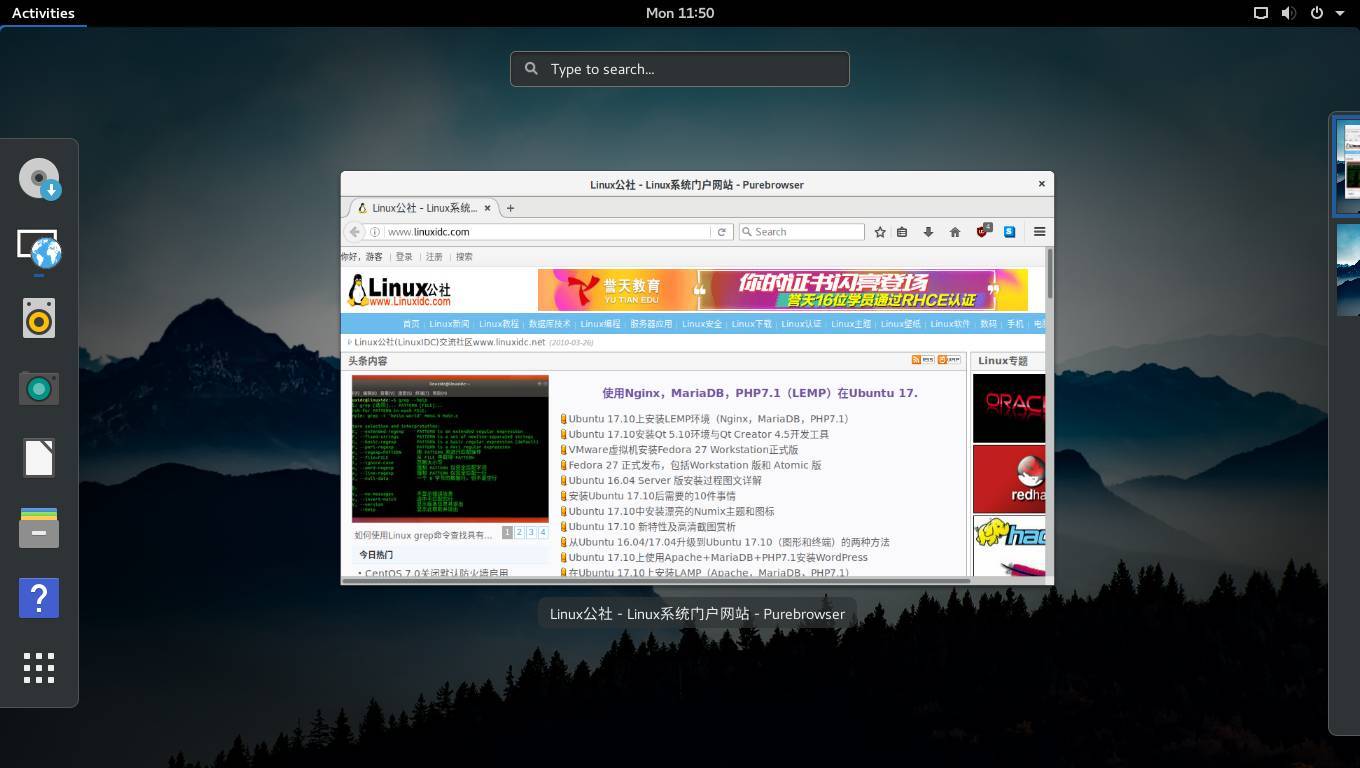Click the 登录 login link
This screenshot has width=1360, height=768.
tap(403, 256)
